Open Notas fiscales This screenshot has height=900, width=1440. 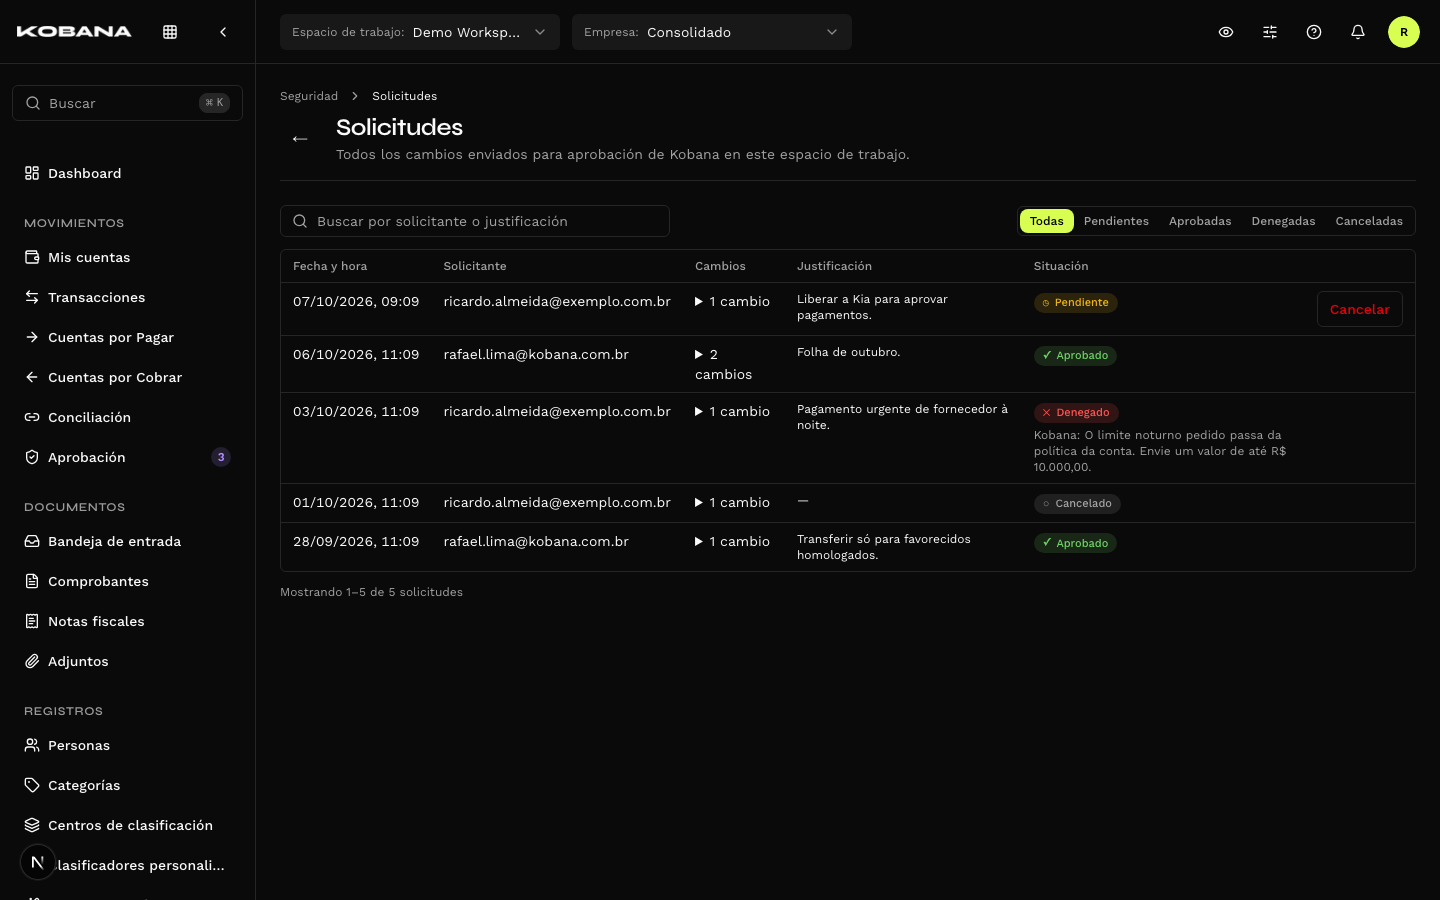(x=127, y=621)
